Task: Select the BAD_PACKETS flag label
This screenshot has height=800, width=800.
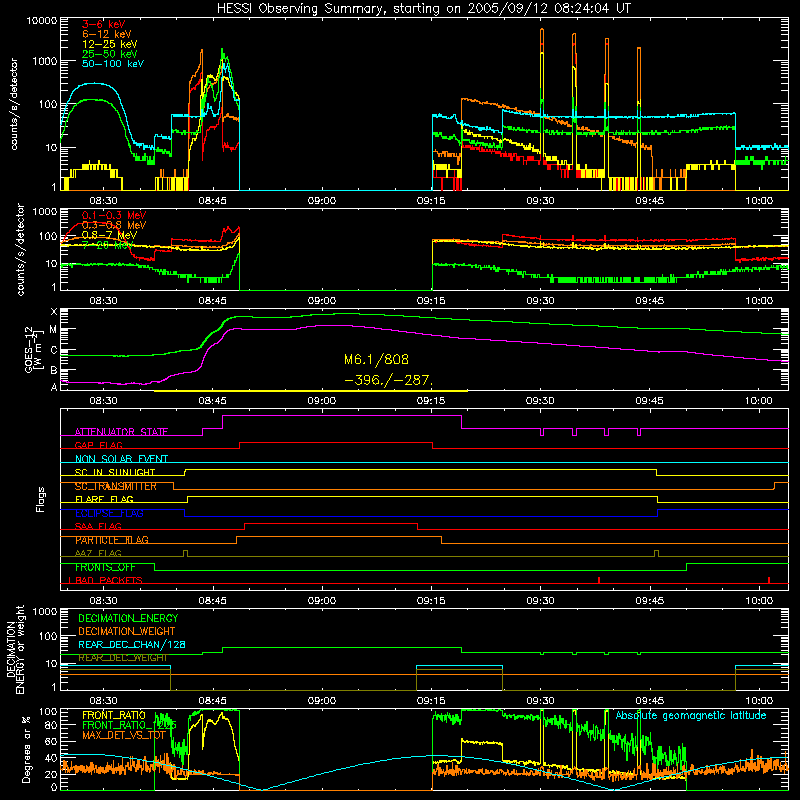Action: click(x=109, y=580)
